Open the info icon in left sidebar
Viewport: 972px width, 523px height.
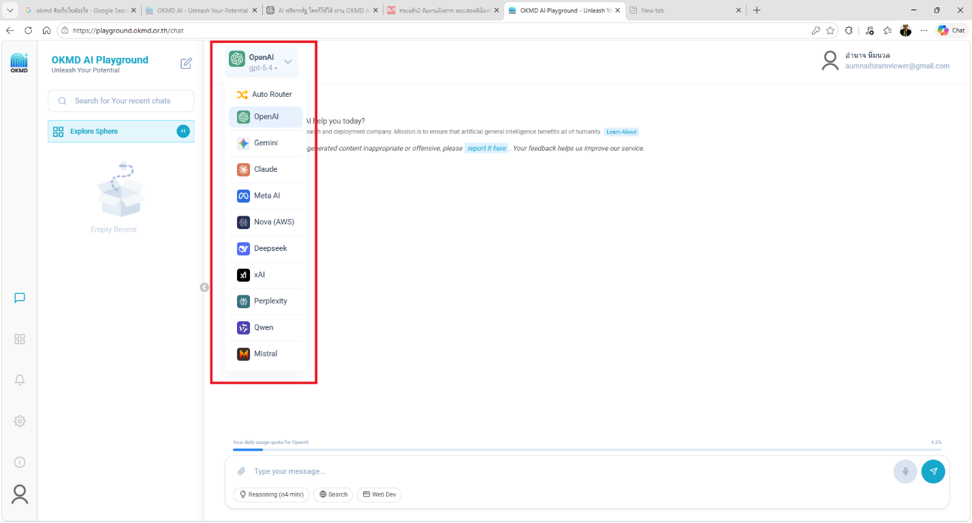(20, 462)
